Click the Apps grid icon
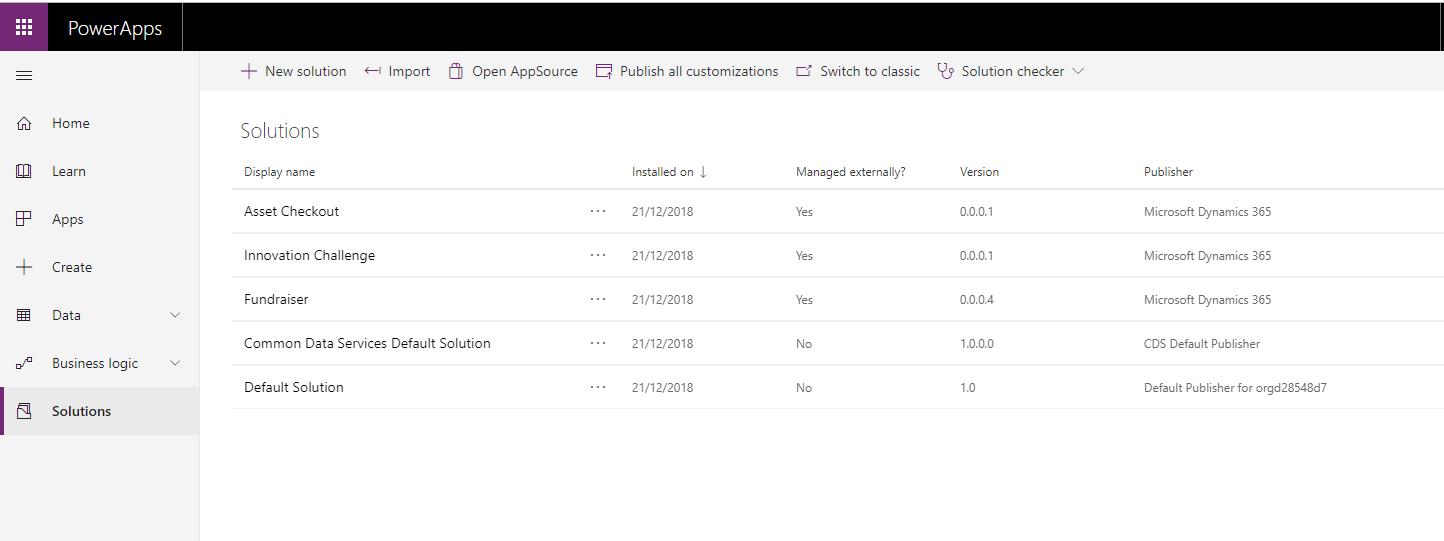 (24, 219)
